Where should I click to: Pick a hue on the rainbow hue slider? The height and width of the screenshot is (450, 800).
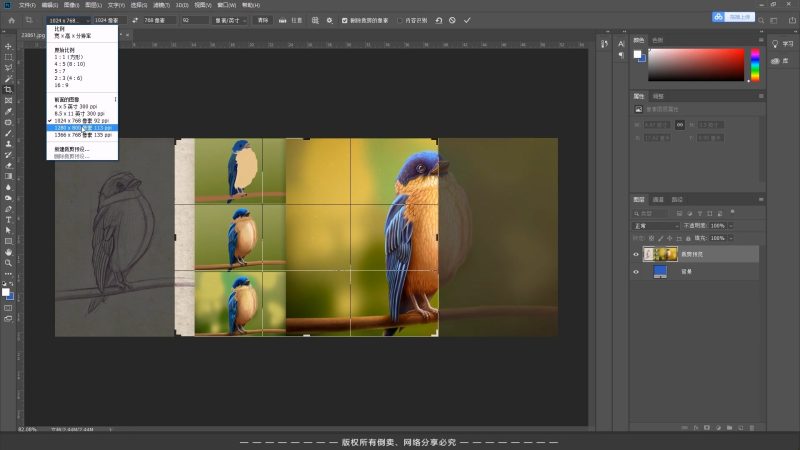(755, 65)
